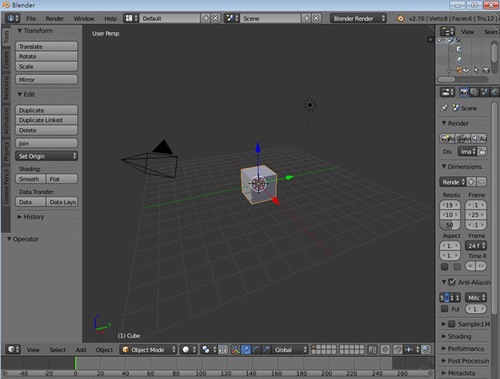500x379 pixels.
Task: Open the Object Mode dropdown
Action: coord(148,349)
